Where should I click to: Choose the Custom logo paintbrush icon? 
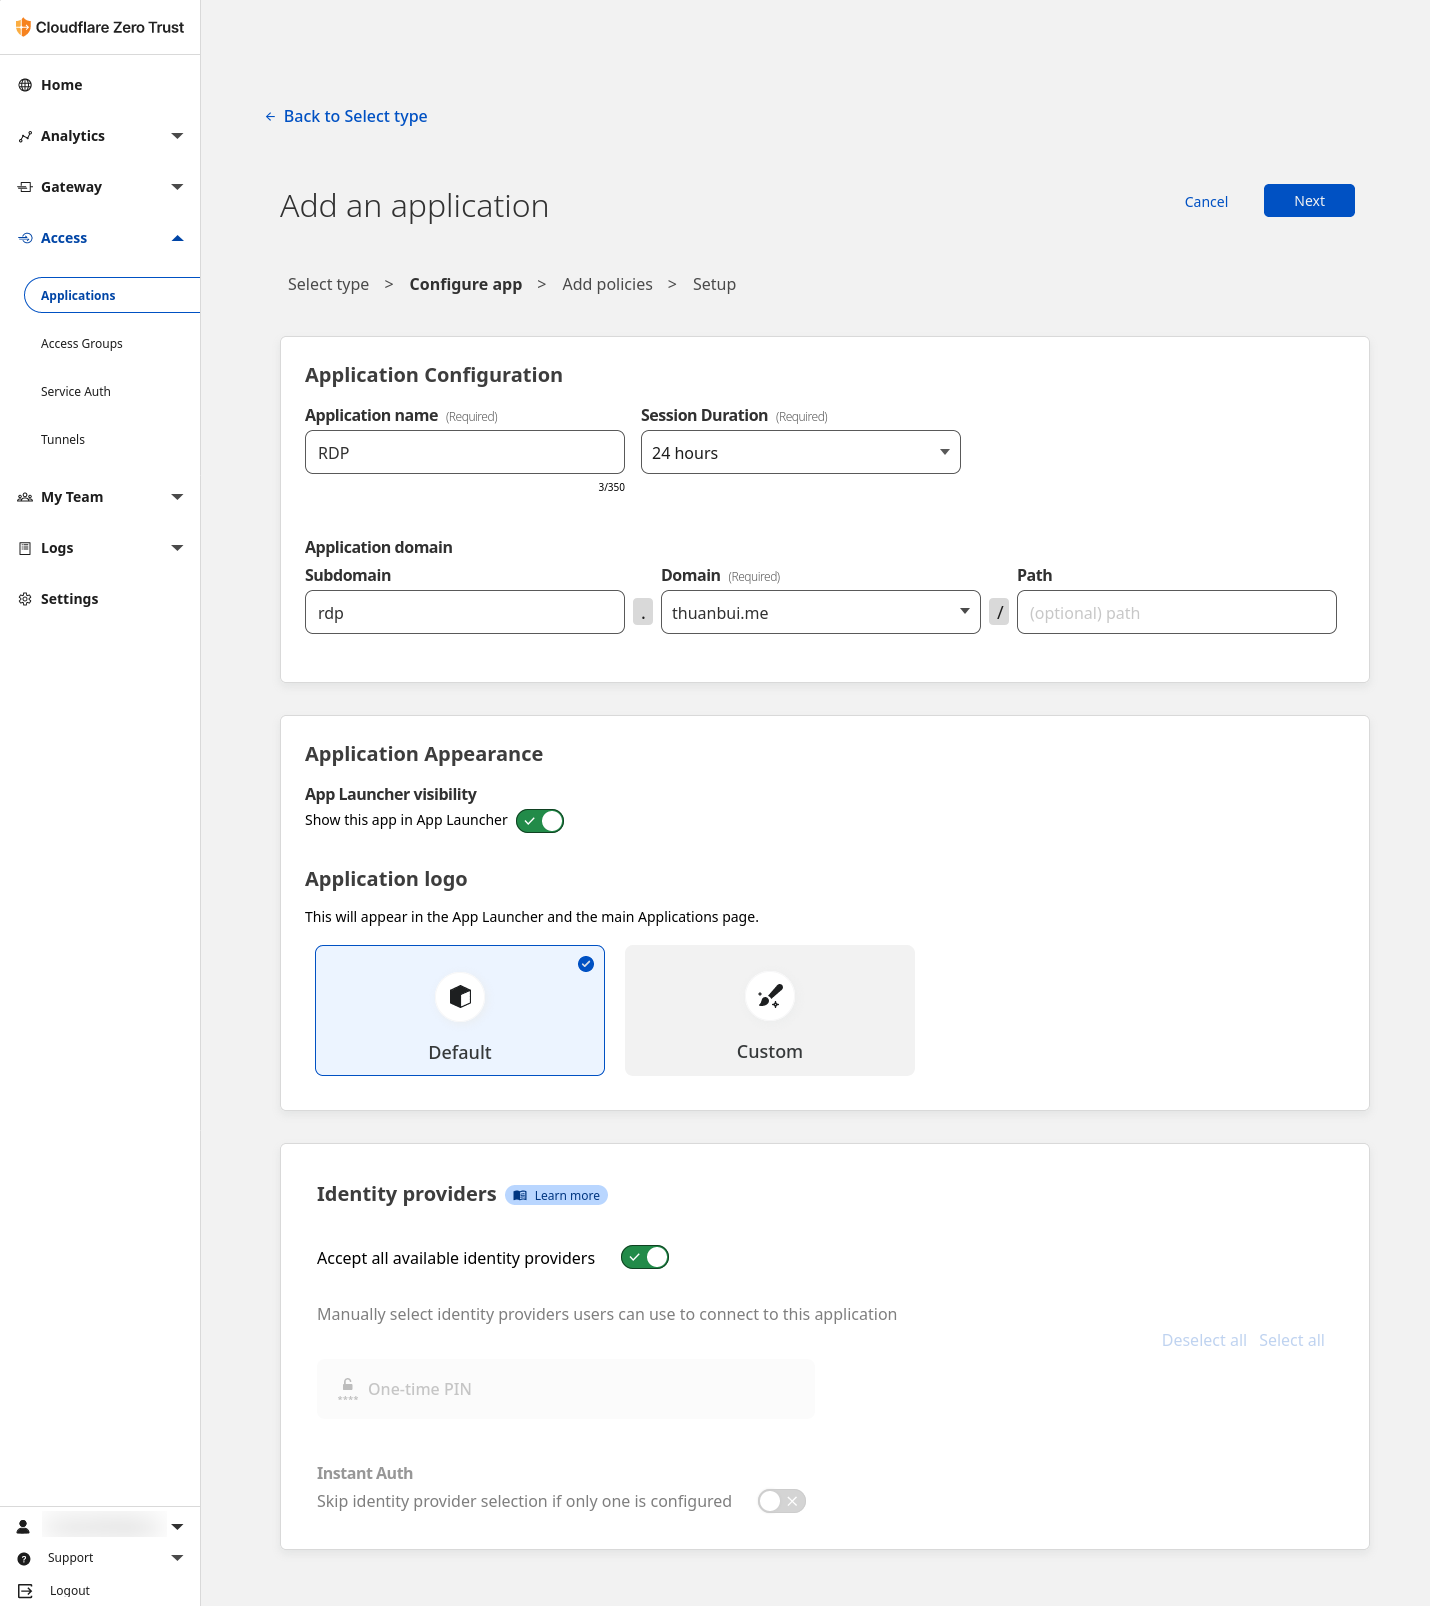tap(769, 997)
